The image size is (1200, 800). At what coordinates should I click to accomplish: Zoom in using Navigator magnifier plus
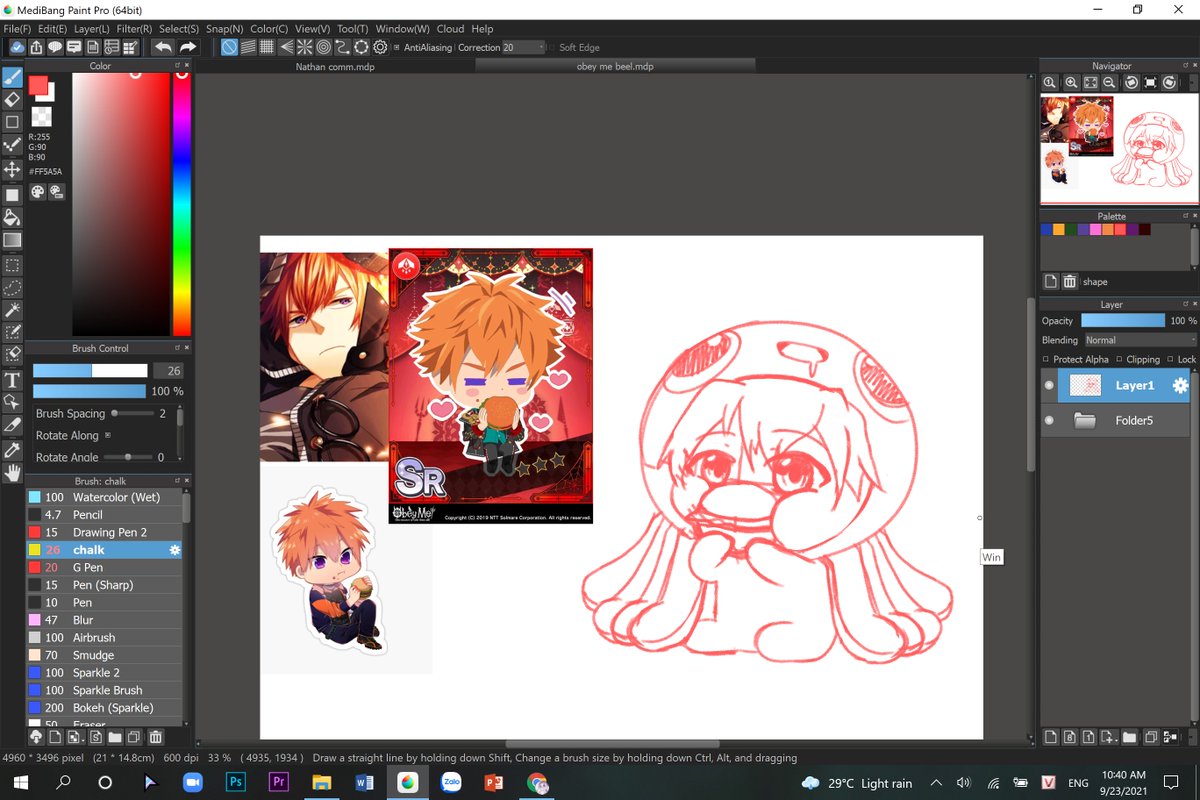(x=1071, y=83)
